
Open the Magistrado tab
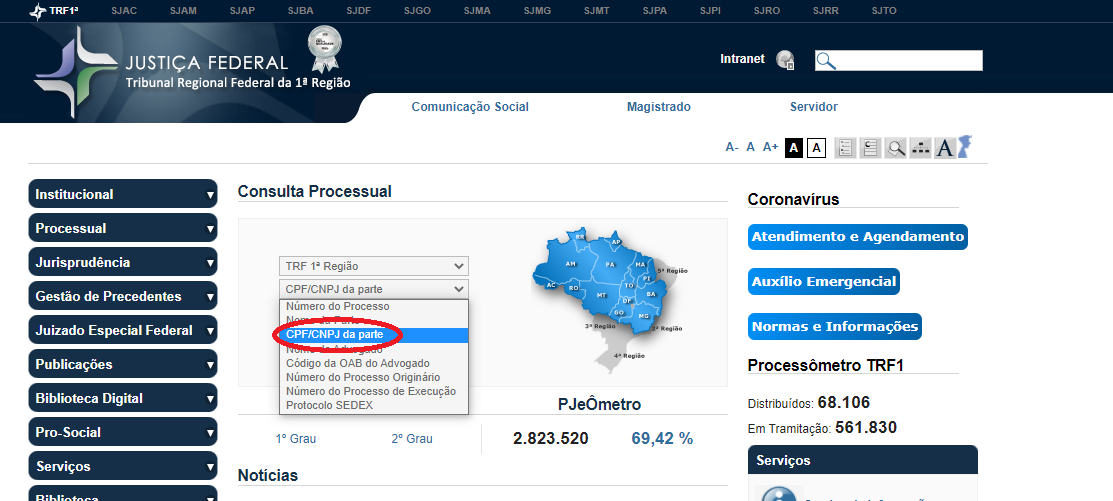click(658, 107)
